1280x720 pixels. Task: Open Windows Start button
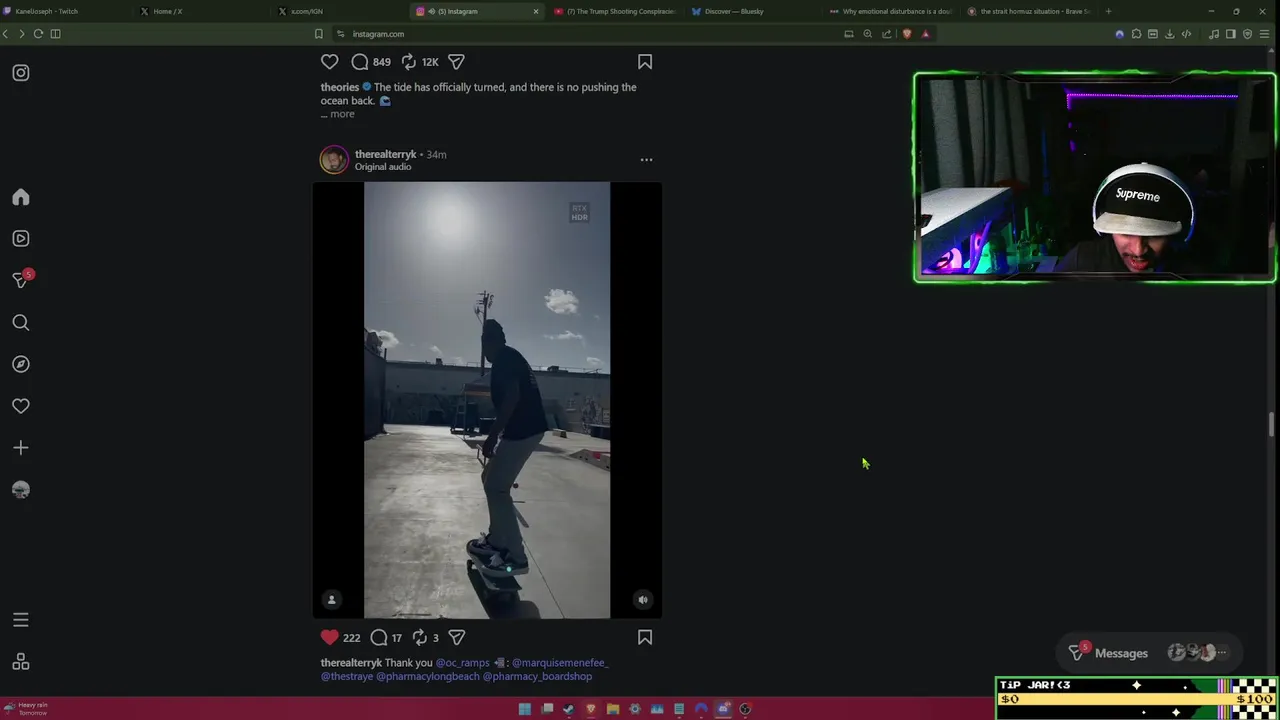[525, 709]
